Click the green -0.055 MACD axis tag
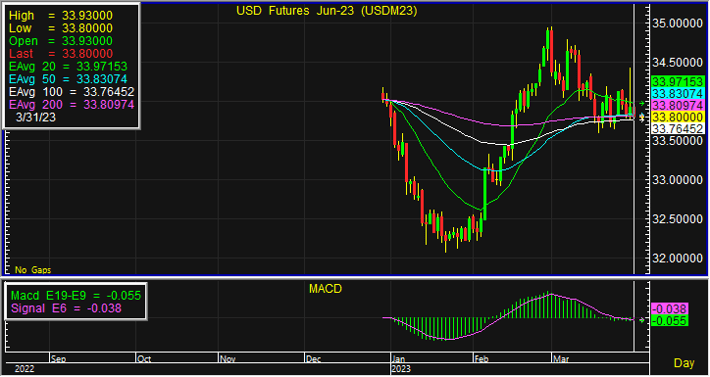The height and width of the screenshot is (377, 710). 669,320
